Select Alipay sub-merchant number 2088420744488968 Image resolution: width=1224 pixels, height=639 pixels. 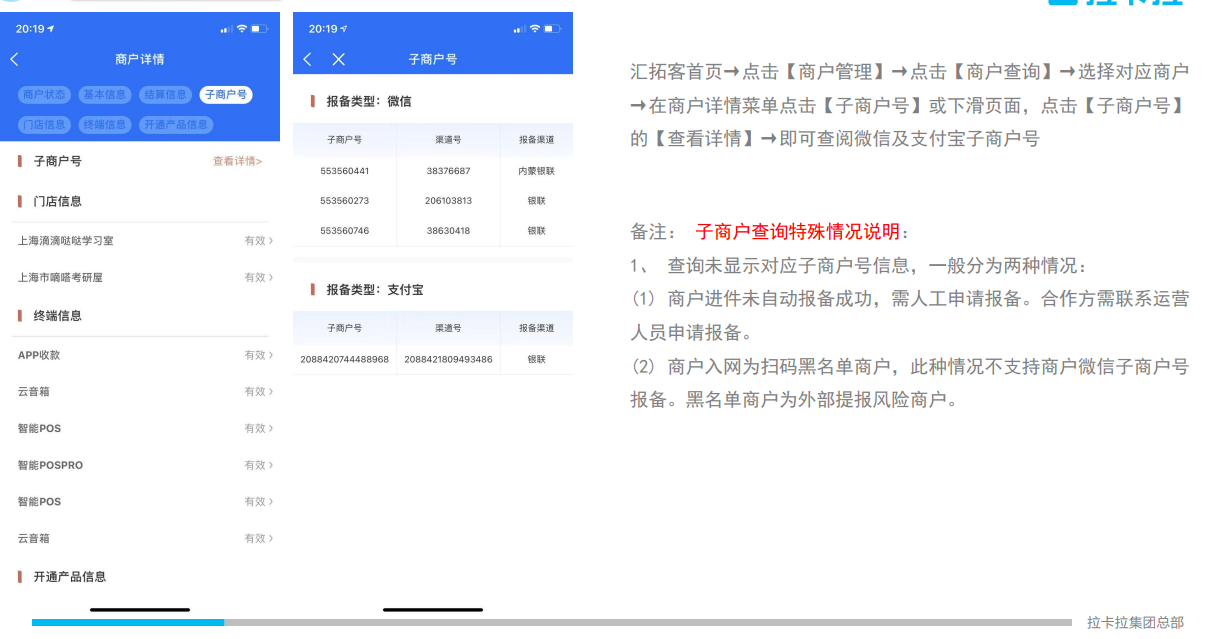pyautogui.click(x=345, y=360)
